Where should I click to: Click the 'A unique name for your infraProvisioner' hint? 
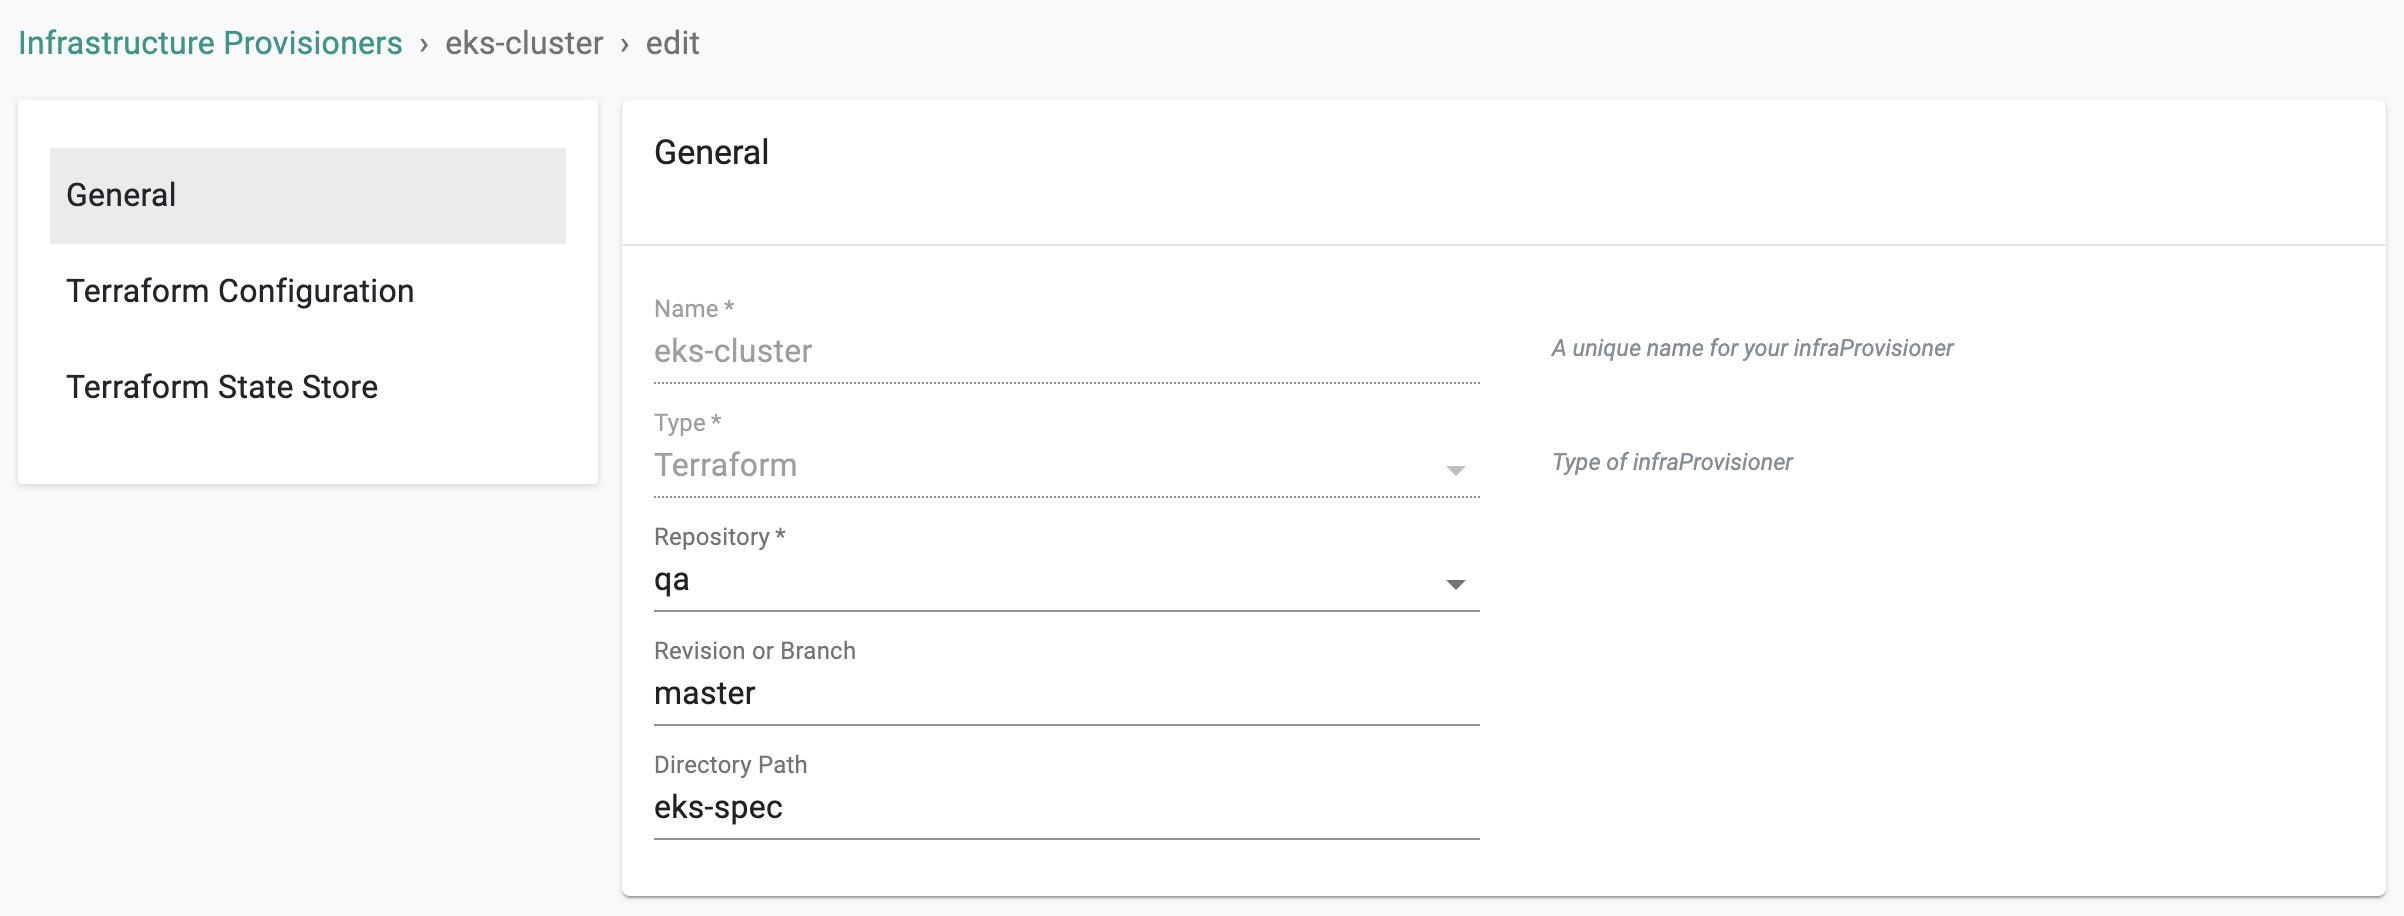point(1752,348)
